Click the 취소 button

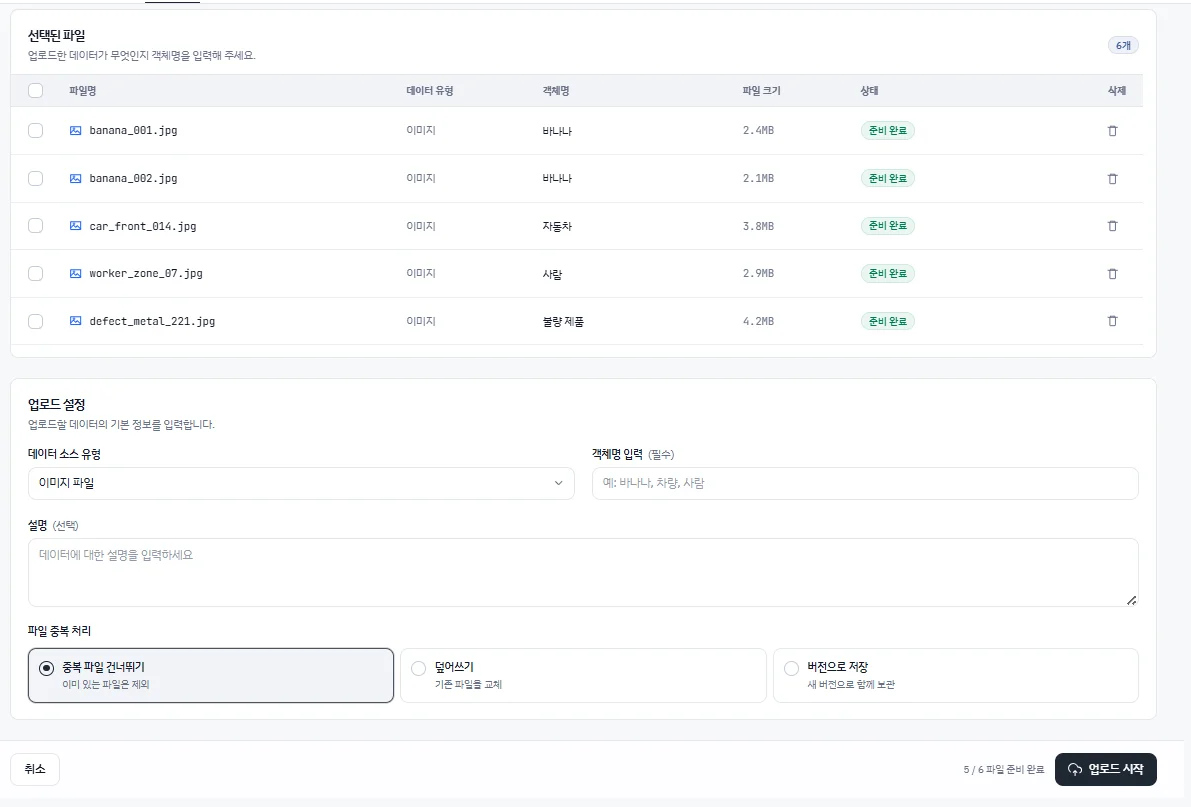click(x=35, y=769)
